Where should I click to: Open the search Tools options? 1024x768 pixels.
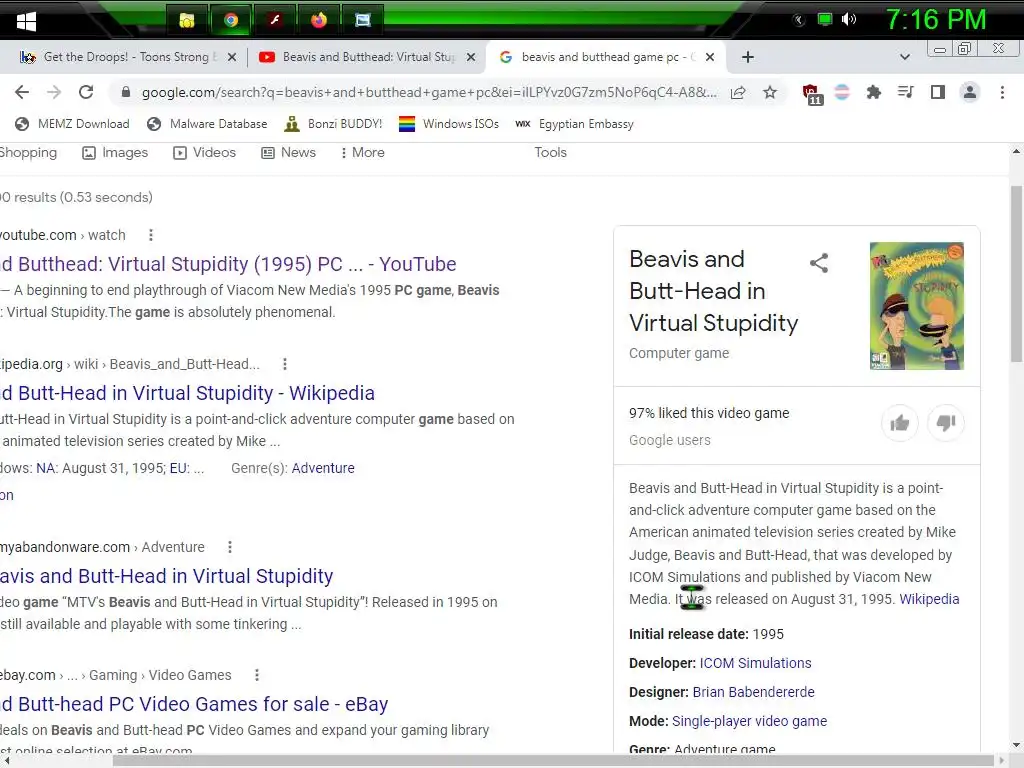point(551,152)
